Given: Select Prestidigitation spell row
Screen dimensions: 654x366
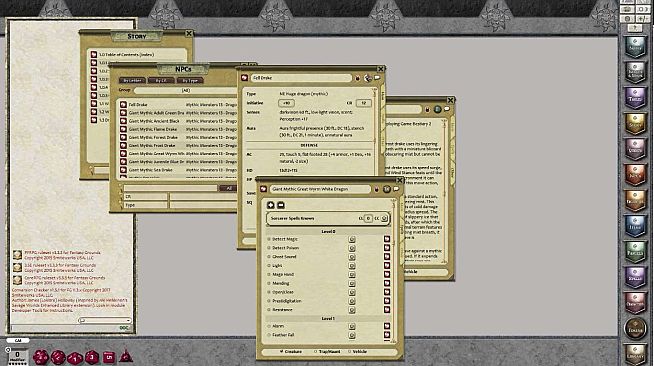Looking at the screenshot, I should (x=328, y=301).
